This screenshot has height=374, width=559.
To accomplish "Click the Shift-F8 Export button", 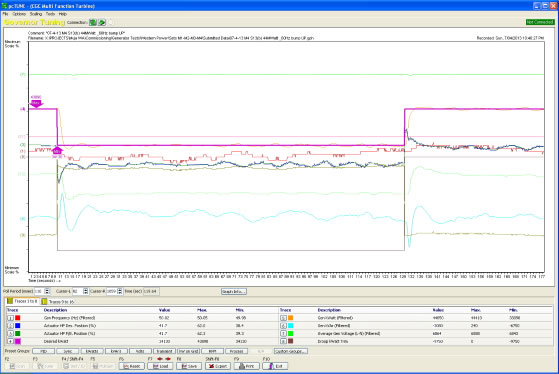I will pos(218,366).
